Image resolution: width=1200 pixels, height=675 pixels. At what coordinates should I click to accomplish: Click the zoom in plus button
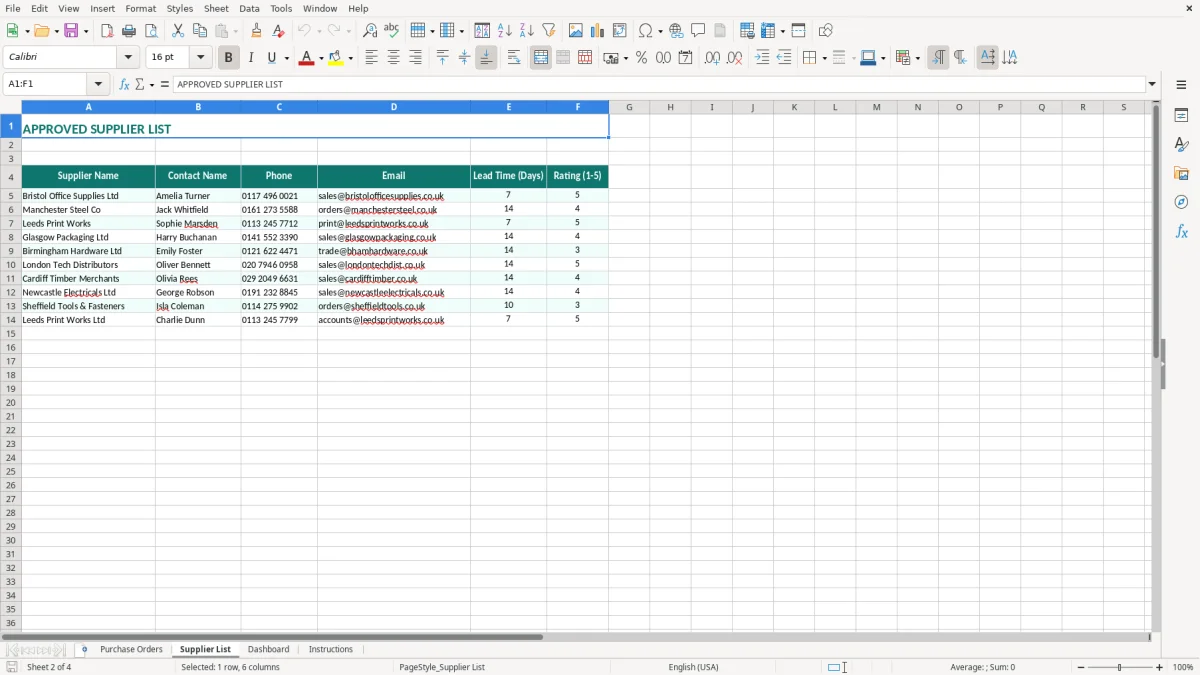1160,667
